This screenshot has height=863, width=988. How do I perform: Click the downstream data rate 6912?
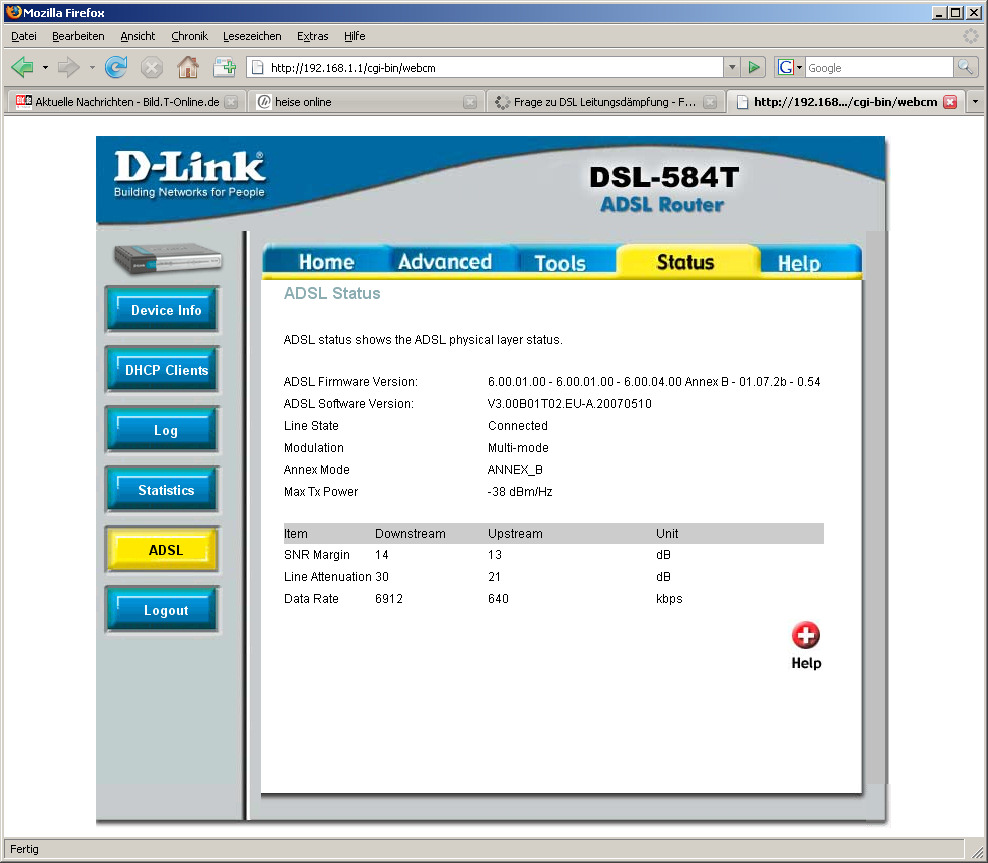389,598
